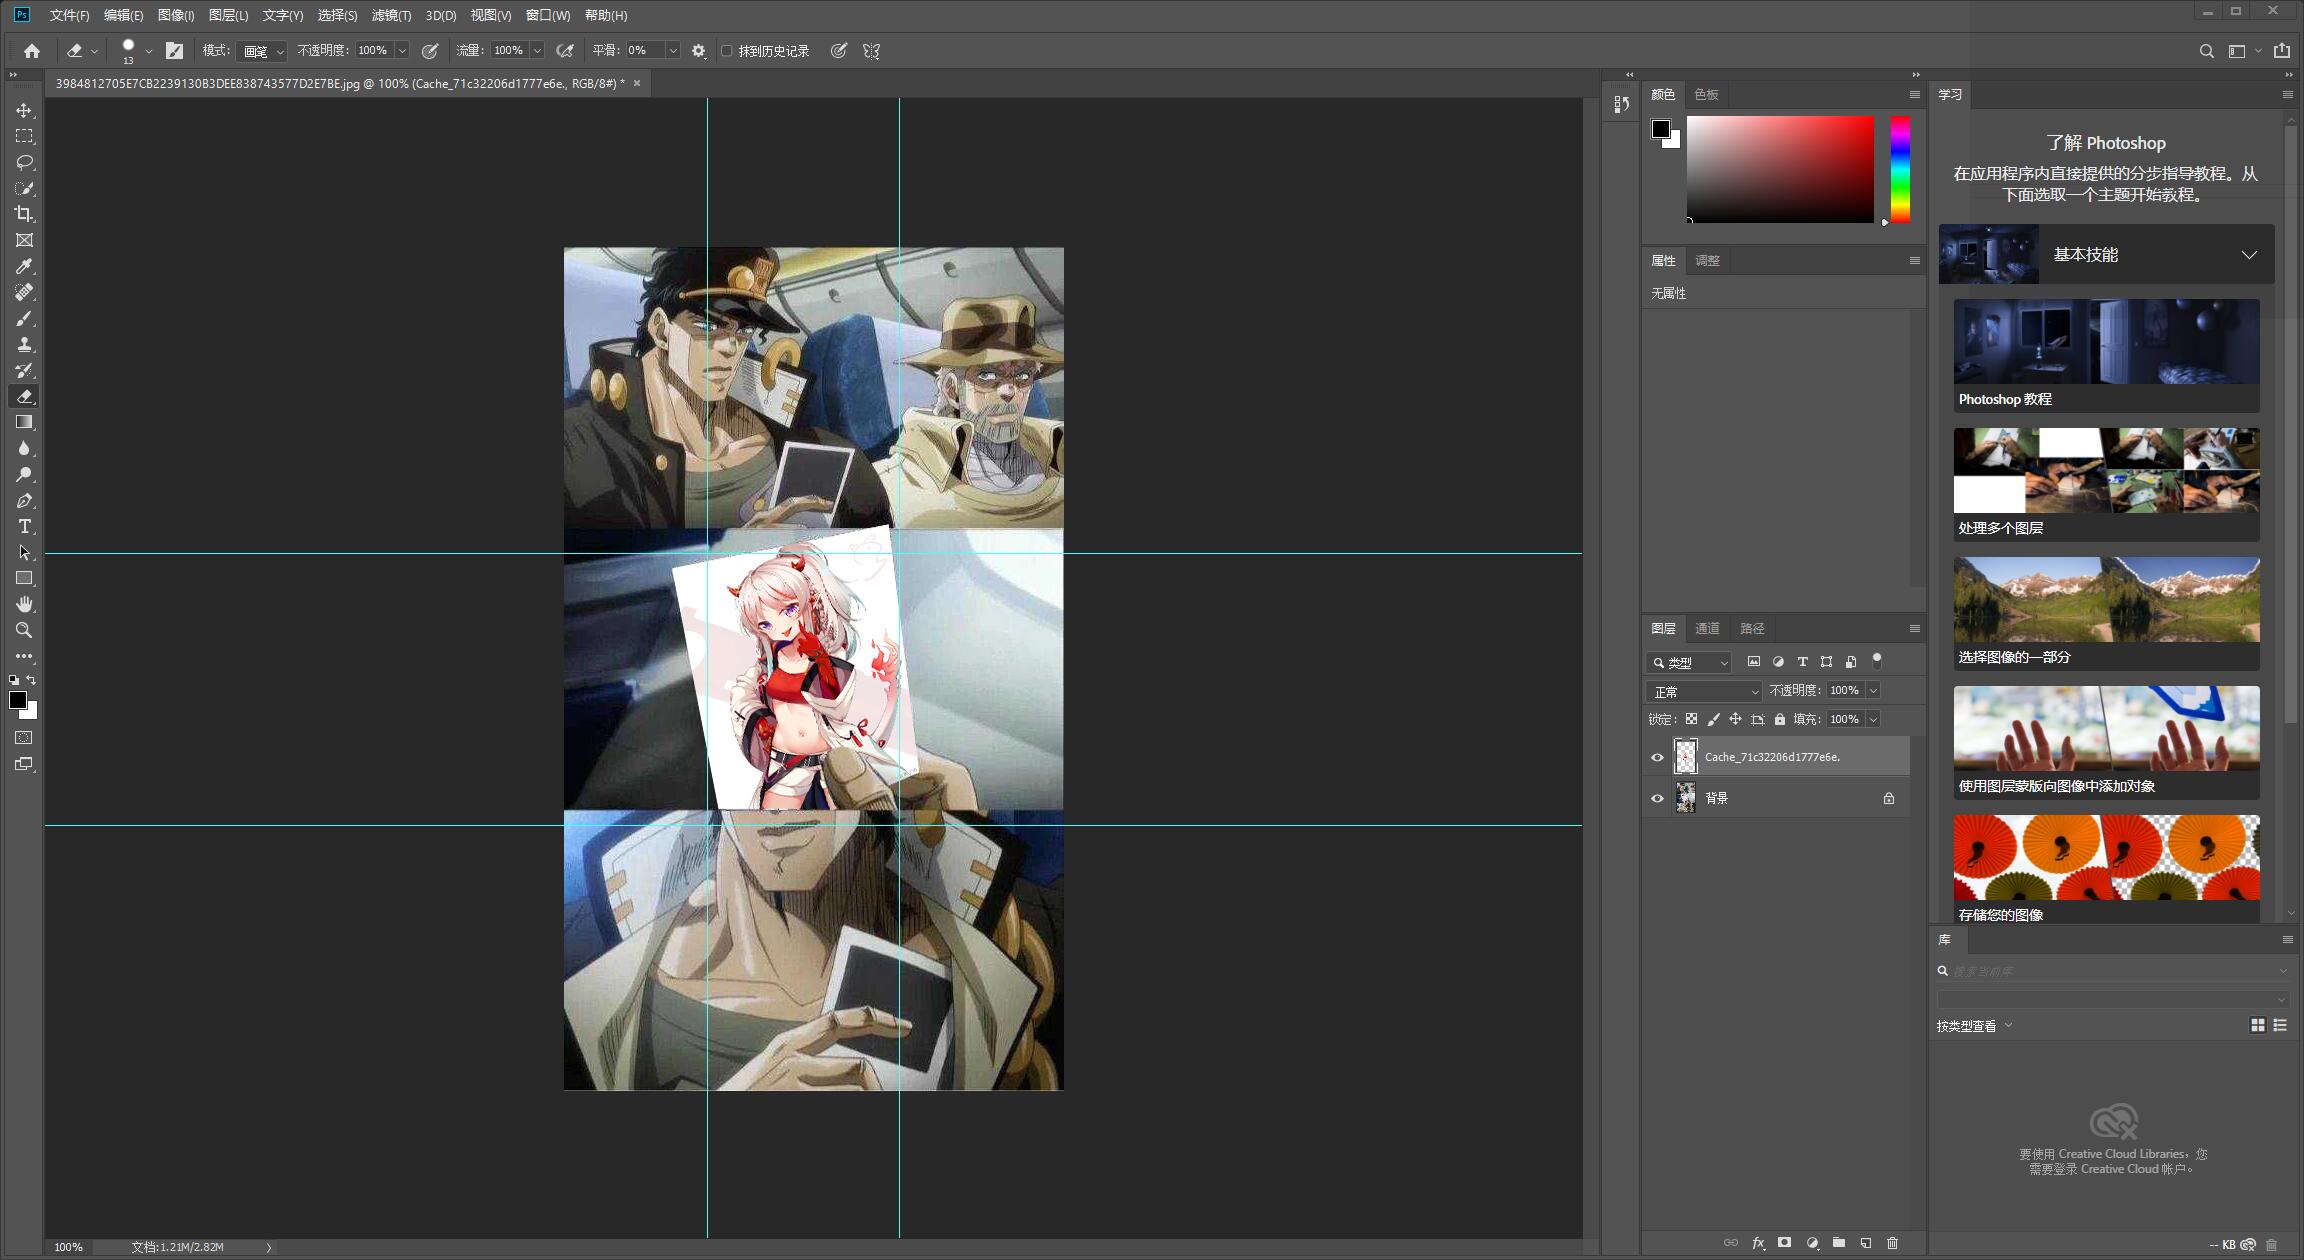
Task: Select the Eyedropper tool
Action: point(24,266)
